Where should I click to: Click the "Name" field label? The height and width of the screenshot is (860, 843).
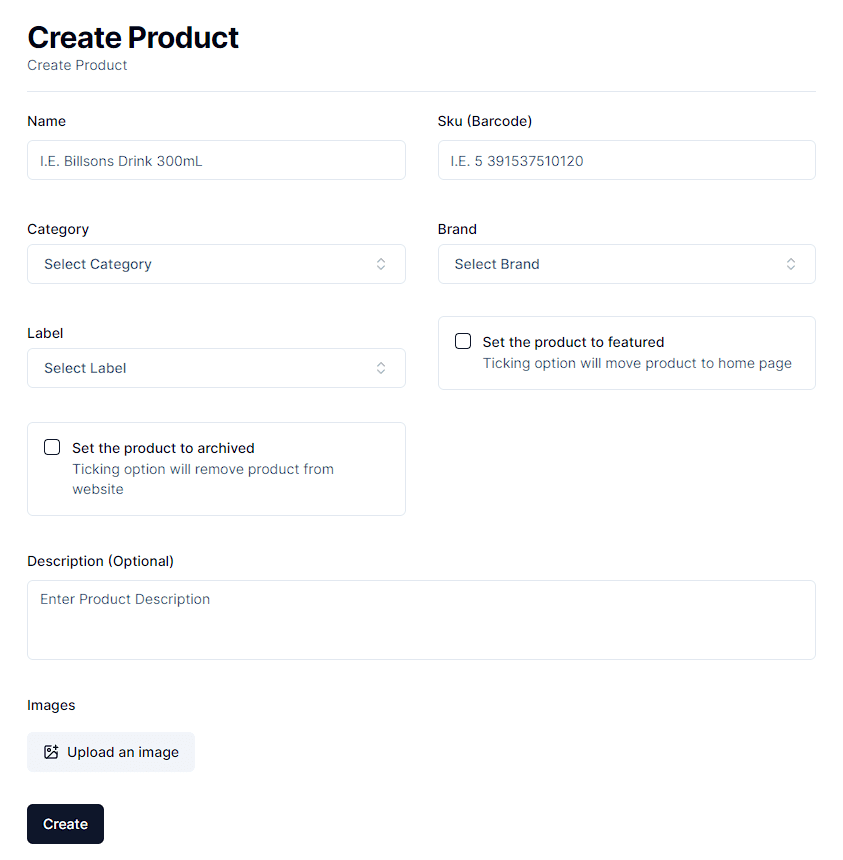coord(46,121)
